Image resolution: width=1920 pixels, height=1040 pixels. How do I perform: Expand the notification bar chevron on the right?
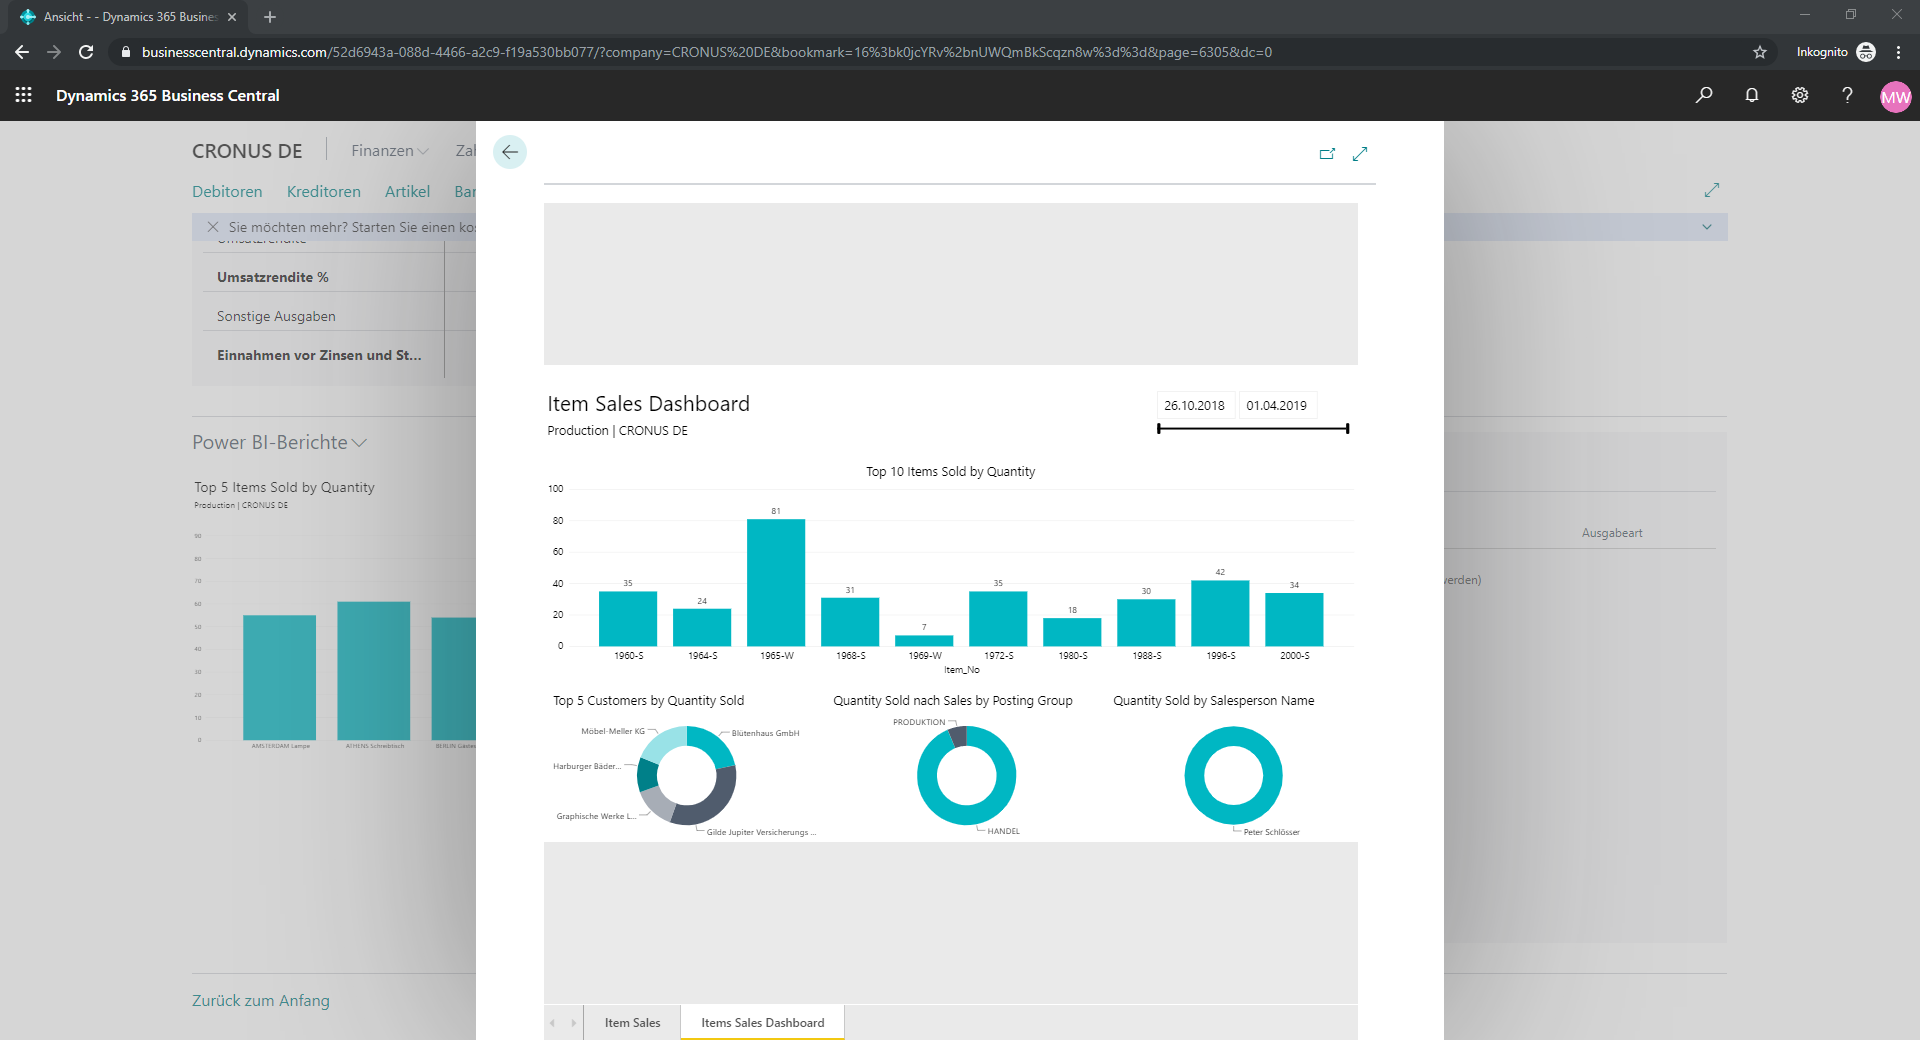[1707, 227]
